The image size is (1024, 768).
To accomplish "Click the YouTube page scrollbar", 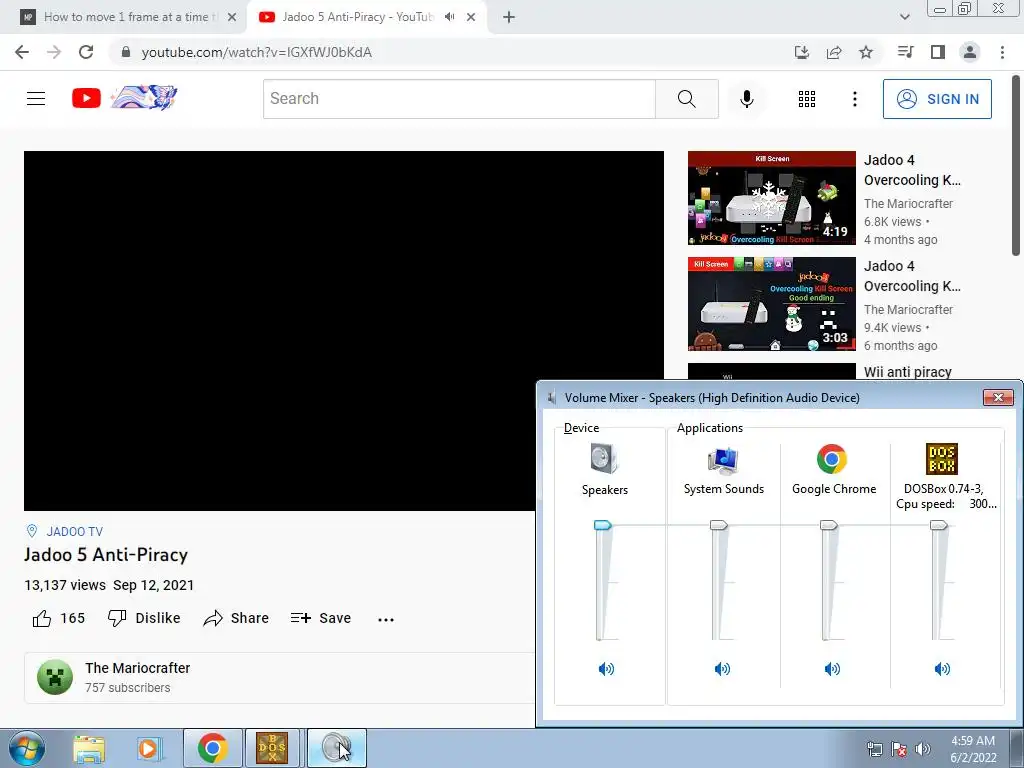I will (1016, 166).
